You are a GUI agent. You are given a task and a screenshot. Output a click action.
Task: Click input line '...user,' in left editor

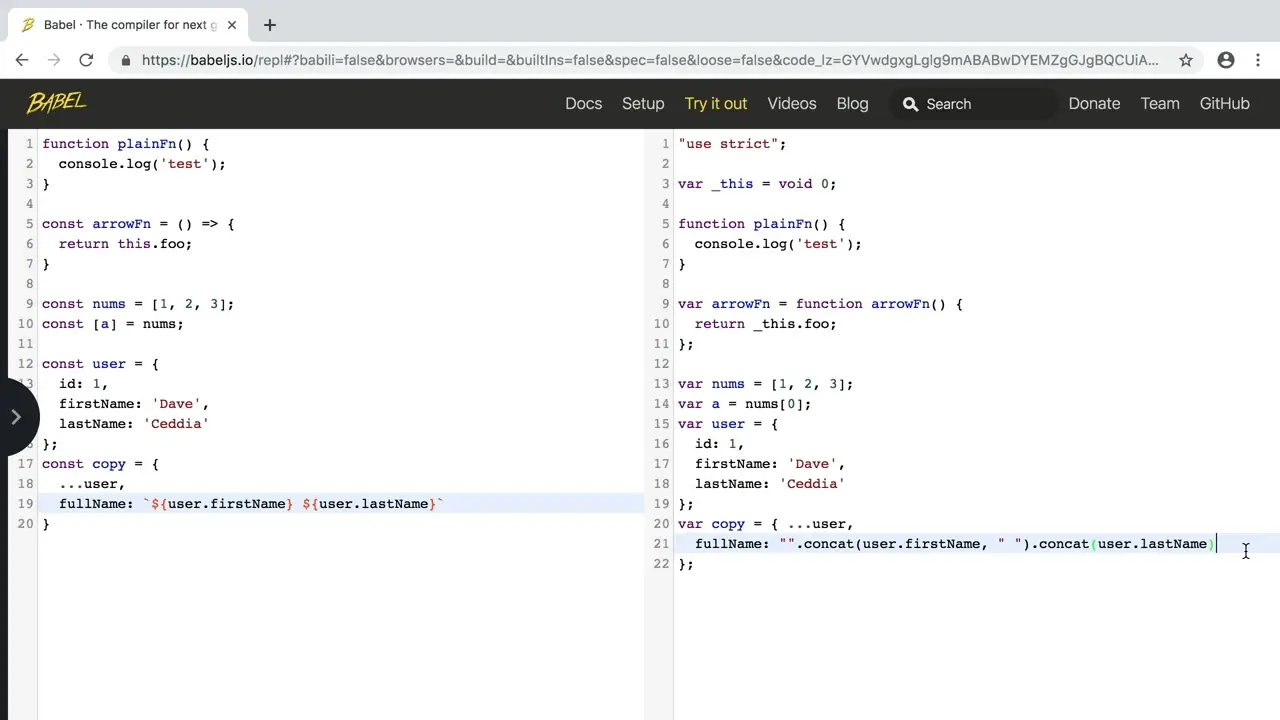point(92,484)
